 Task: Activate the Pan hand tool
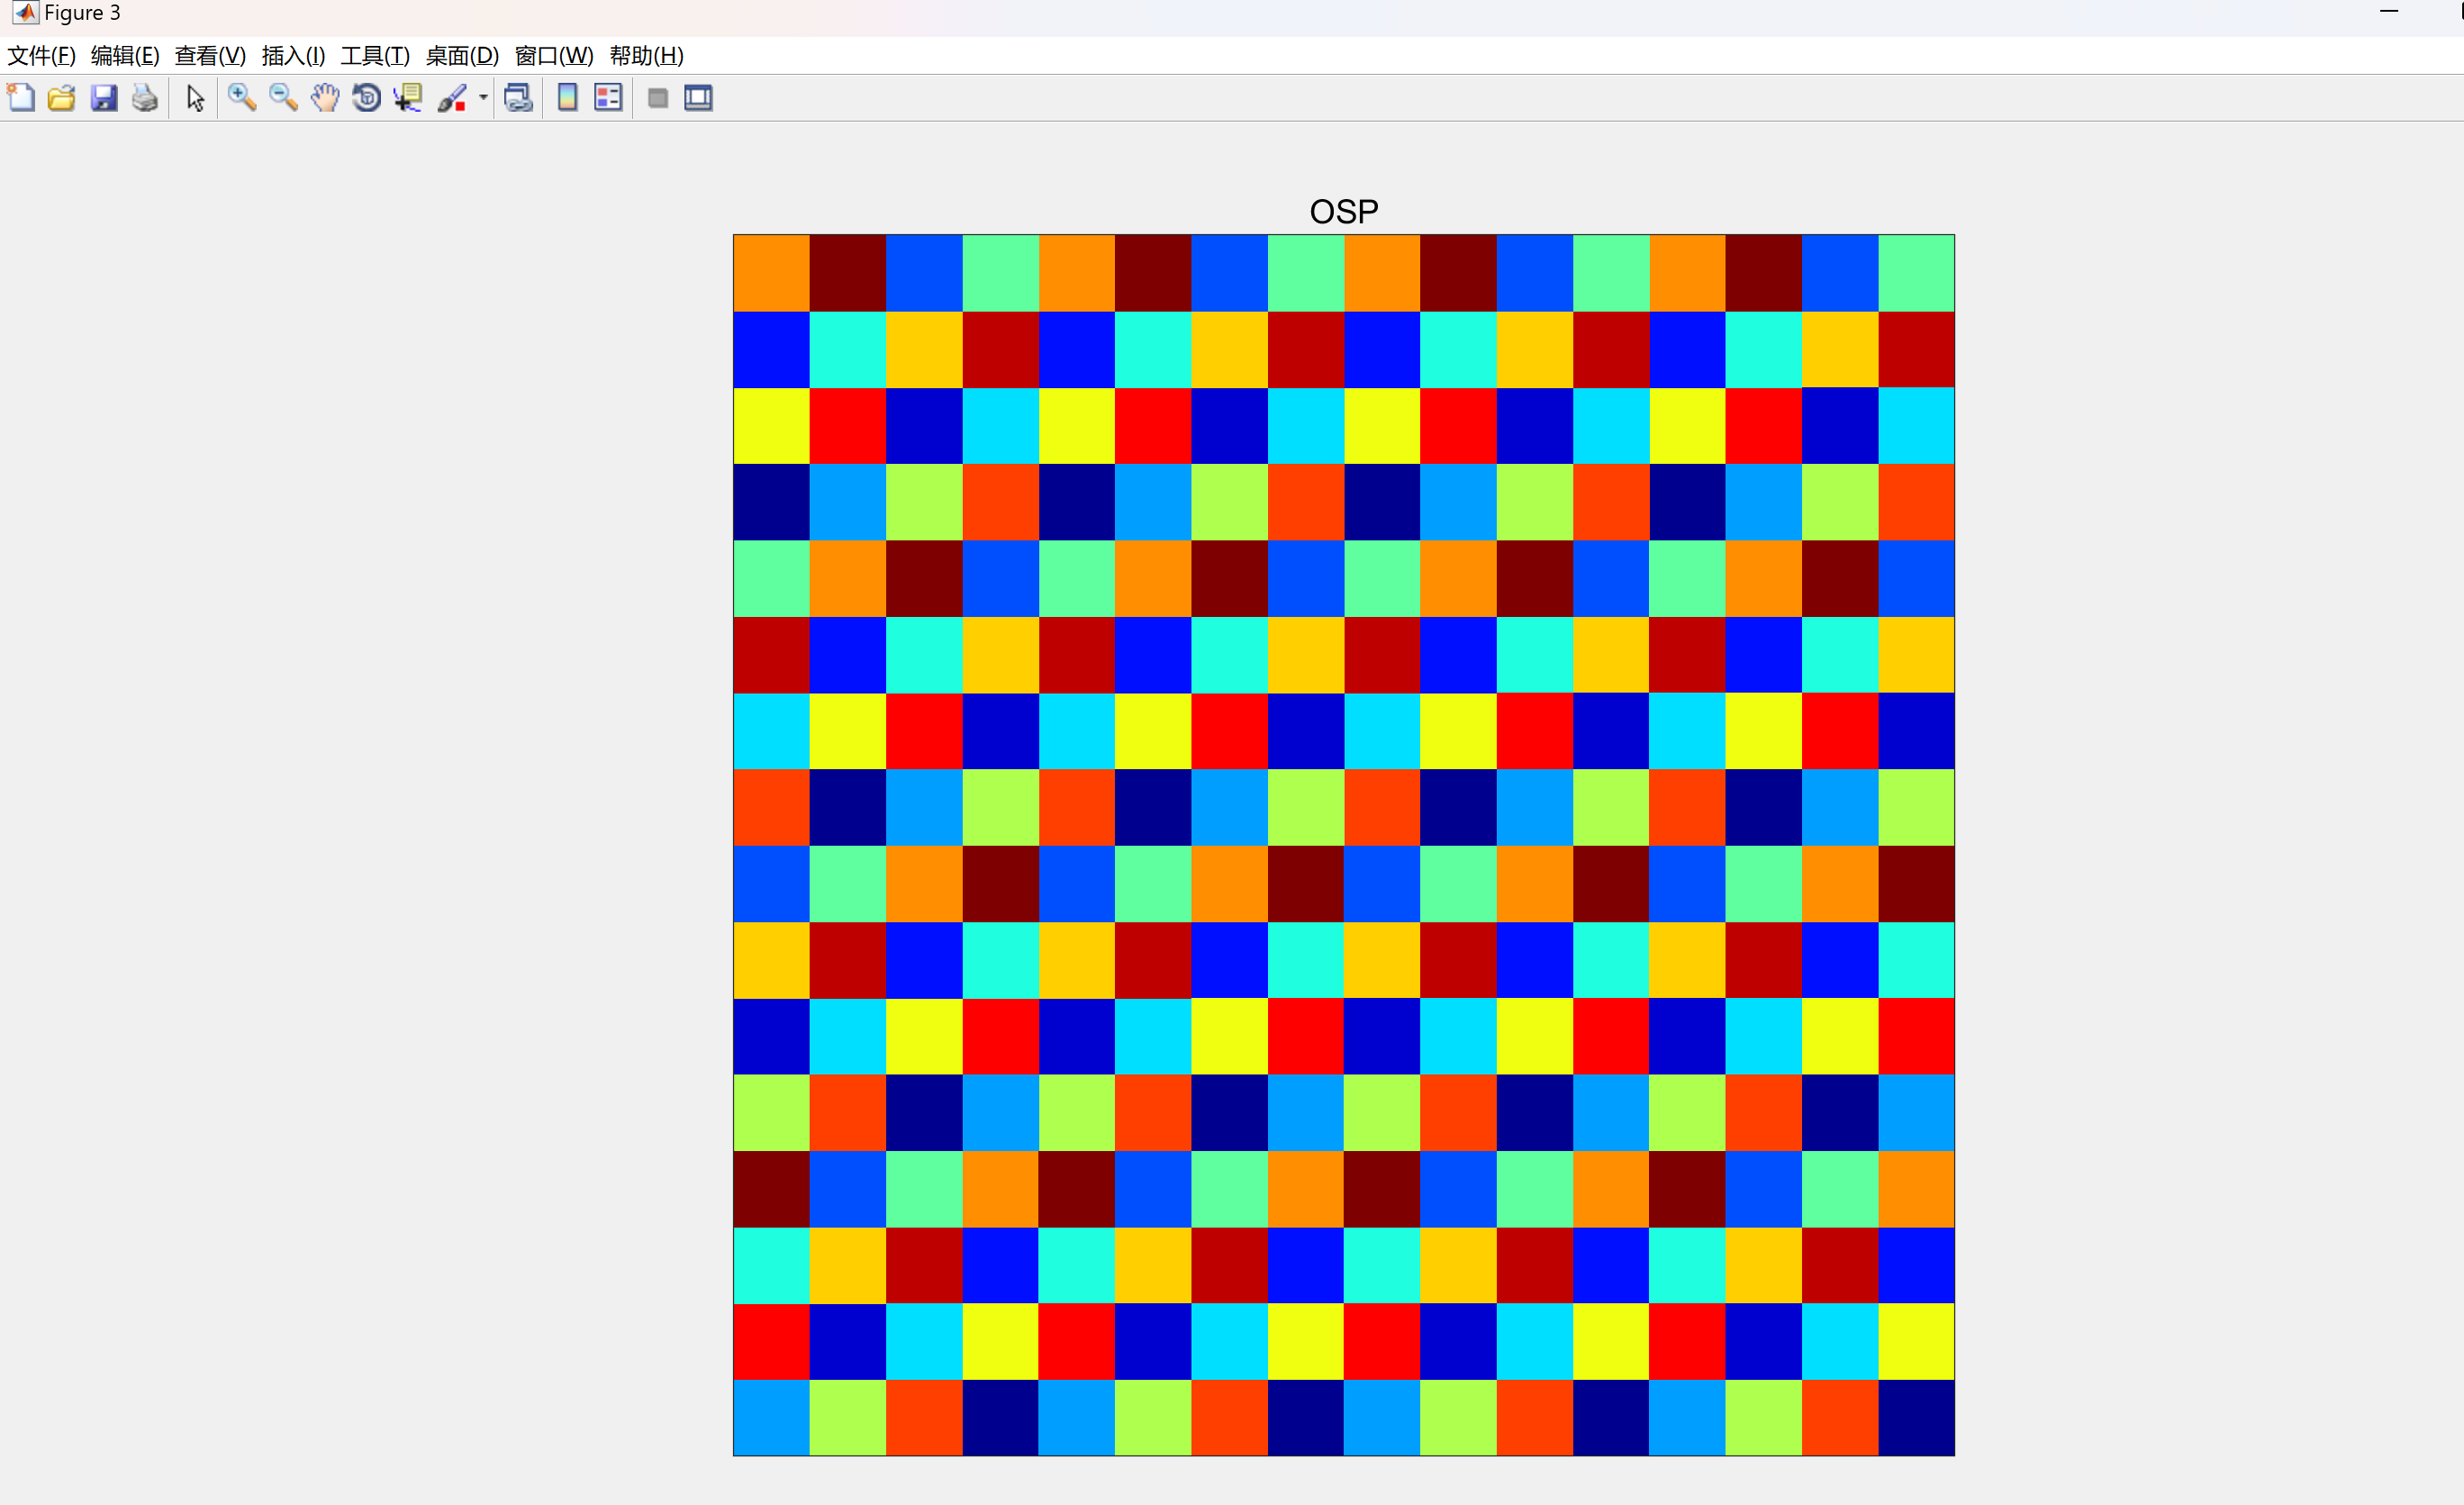(325, 98)
